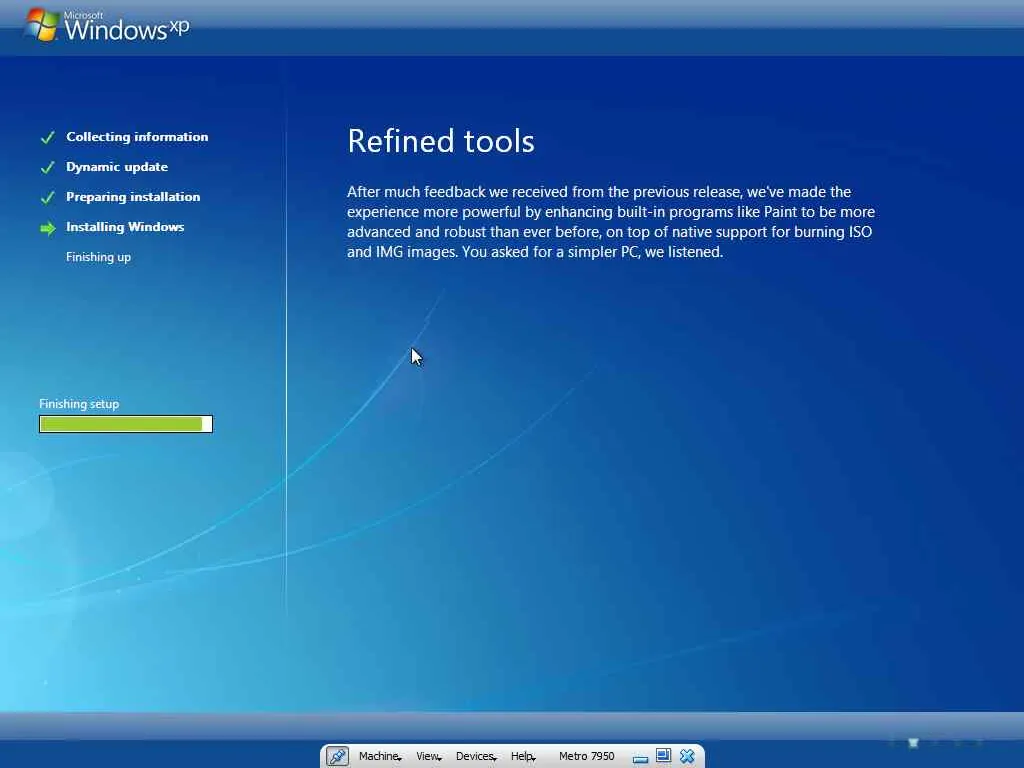Minimize the virtual machine window
1024x768 pixels.
640,758
